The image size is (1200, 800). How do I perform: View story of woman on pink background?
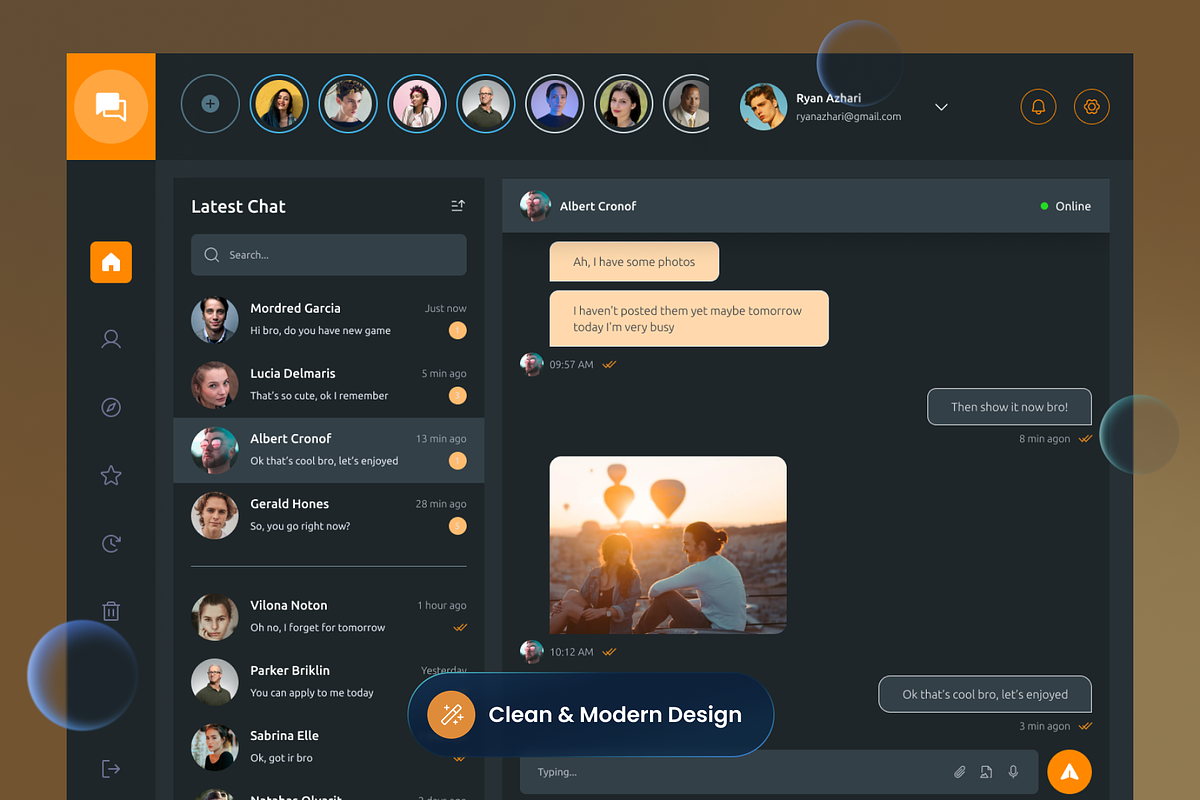click(x=417, y=104)
